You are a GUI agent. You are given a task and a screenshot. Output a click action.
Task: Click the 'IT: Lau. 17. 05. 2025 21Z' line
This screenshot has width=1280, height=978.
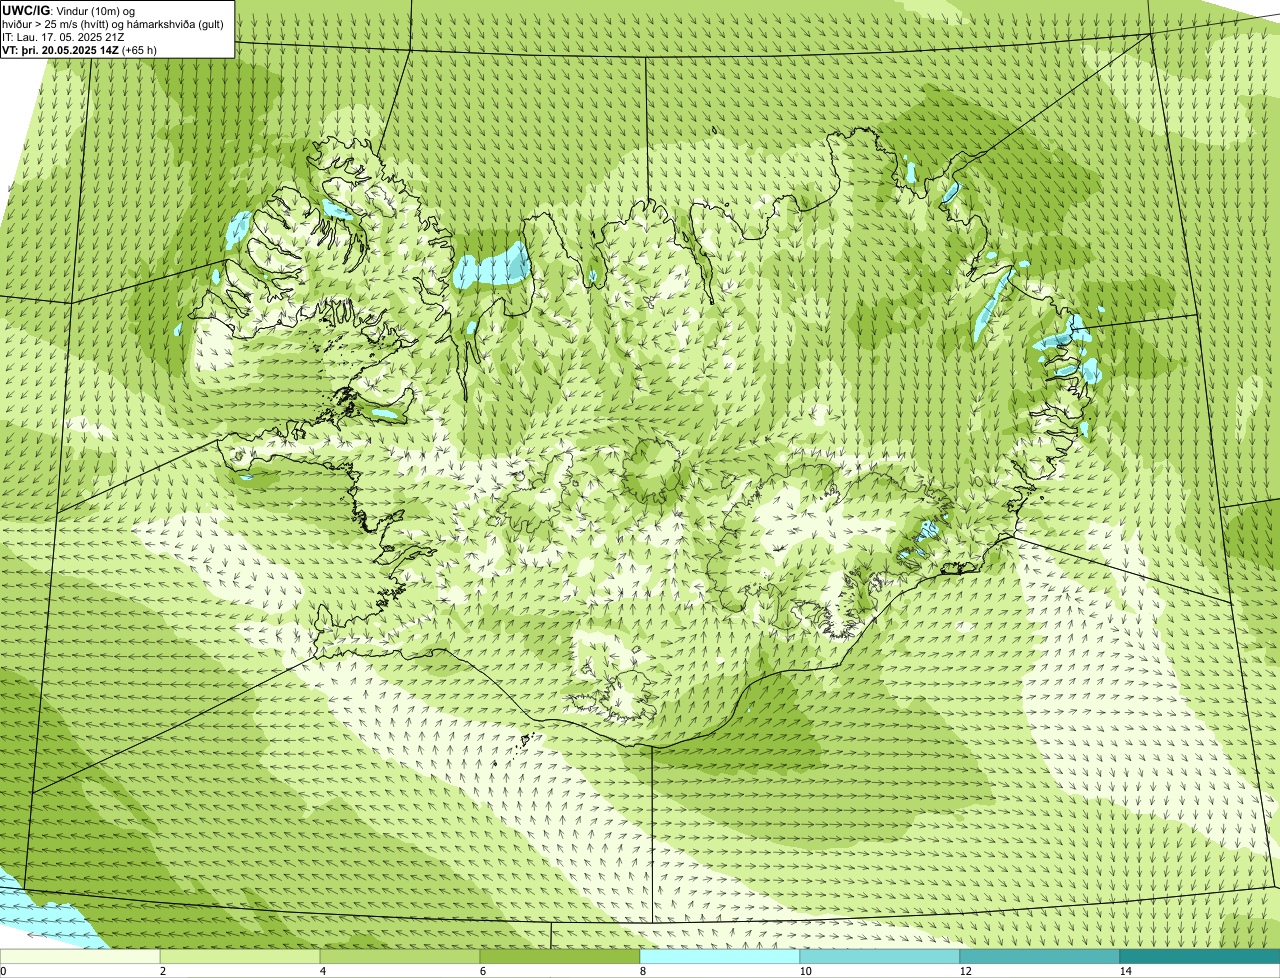pos(63,37)
